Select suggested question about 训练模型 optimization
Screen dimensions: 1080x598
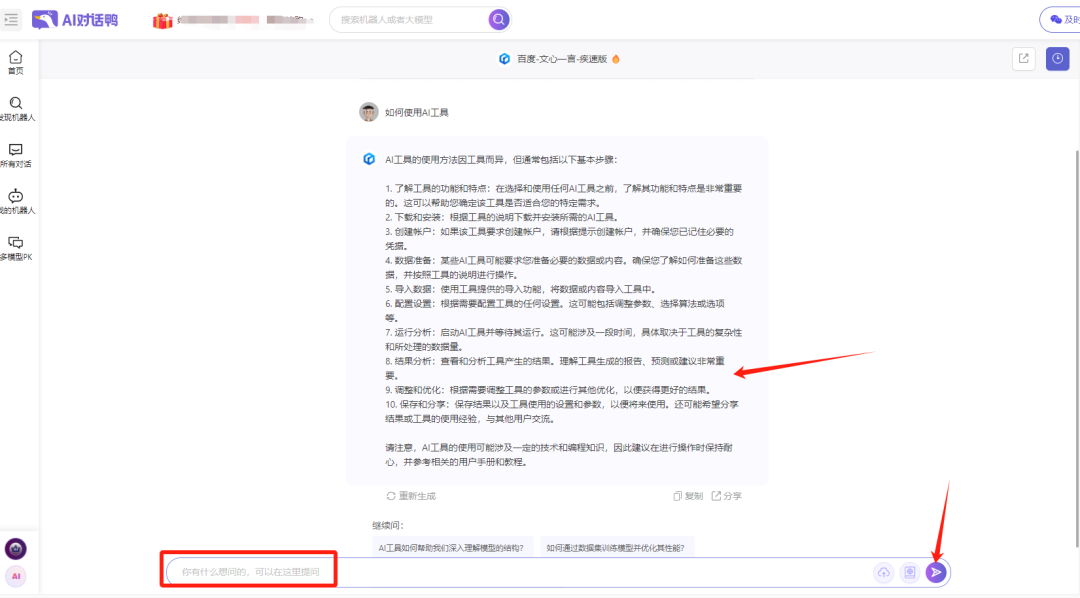[616, 546]
